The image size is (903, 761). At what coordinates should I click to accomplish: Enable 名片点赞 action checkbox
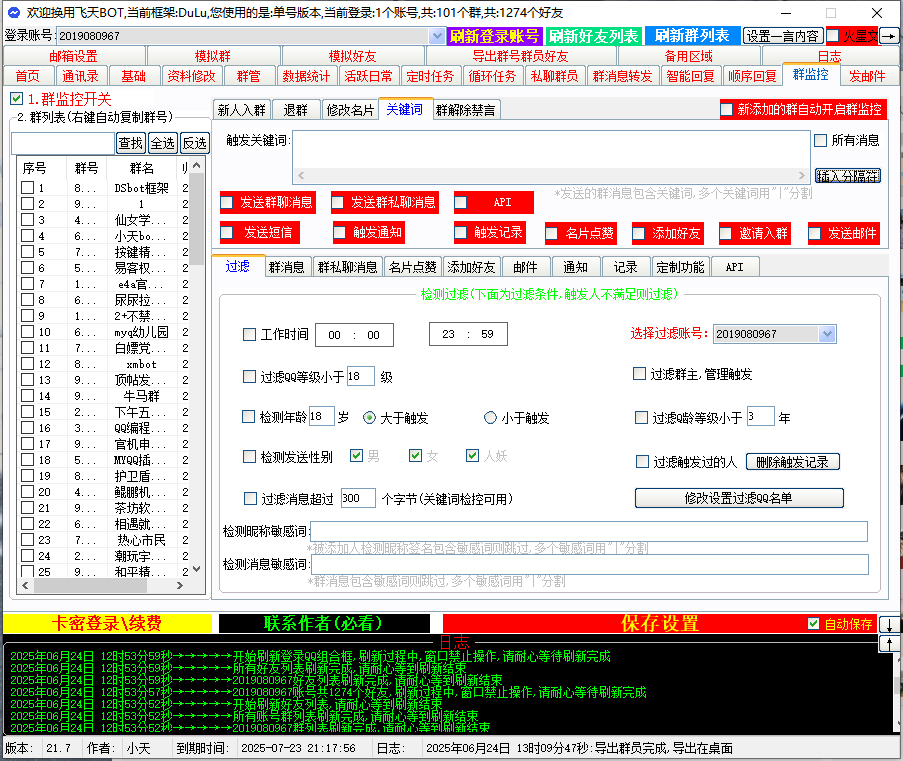(x=552, y=233)
